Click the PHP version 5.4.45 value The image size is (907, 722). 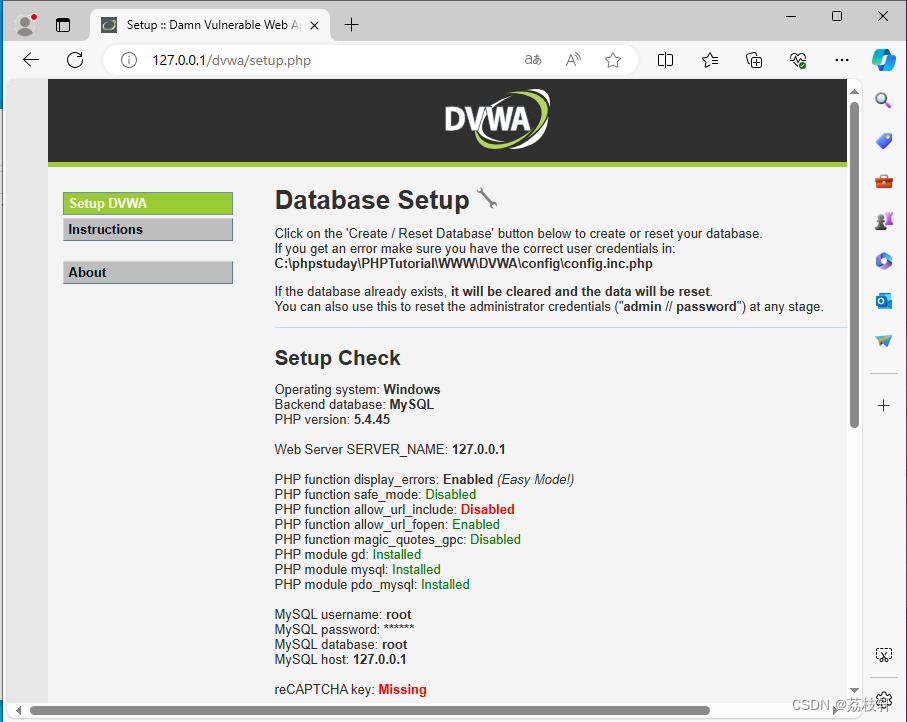pyautogui.click(x=372, y=419)
